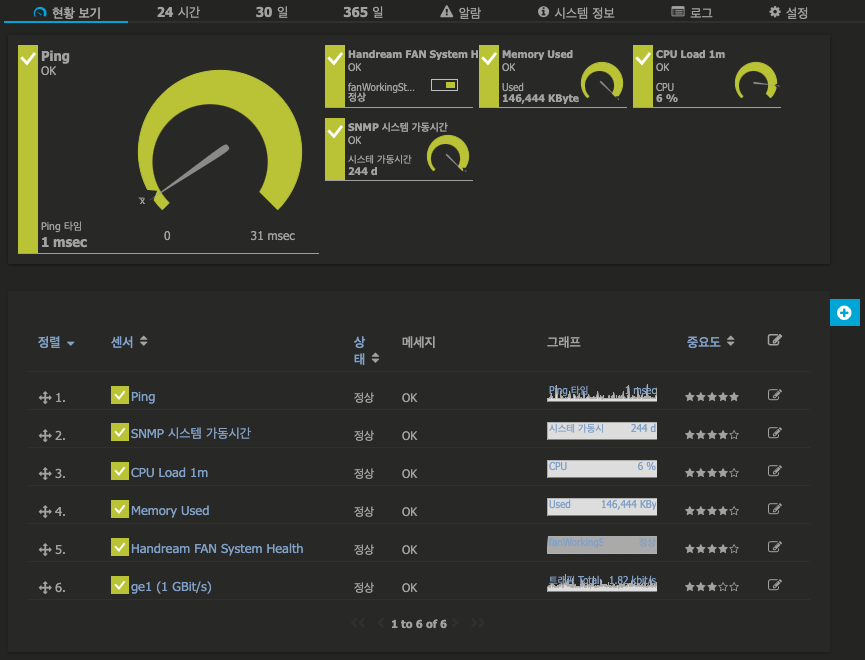Open the 현황 보기 overview tab
865x660 pixels.
[67, 12]
